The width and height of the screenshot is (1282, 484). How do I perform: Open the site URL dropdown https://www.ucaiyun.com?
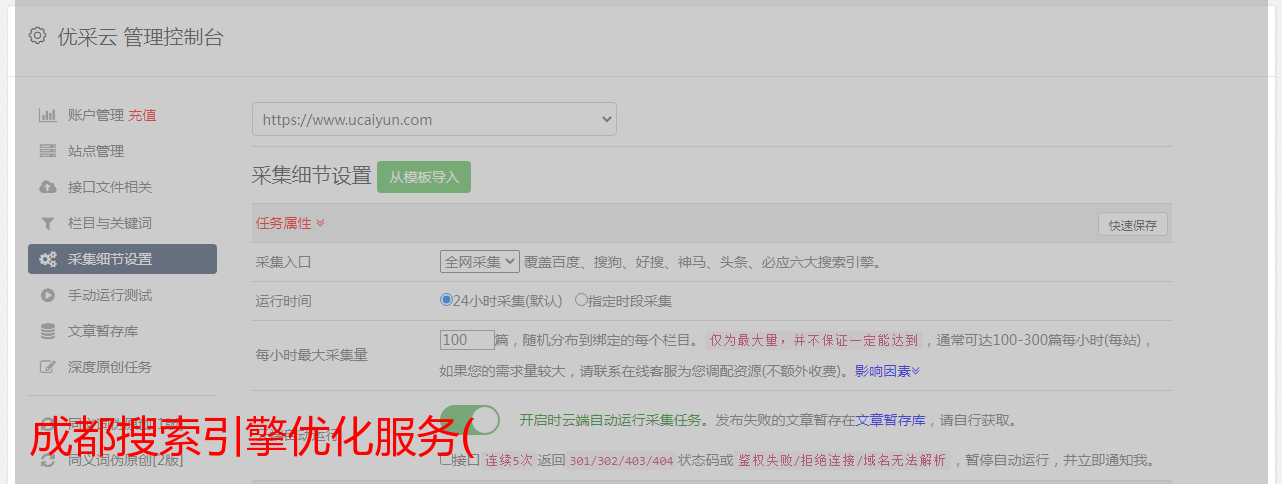pyautogui.click(x=434, y=119)
